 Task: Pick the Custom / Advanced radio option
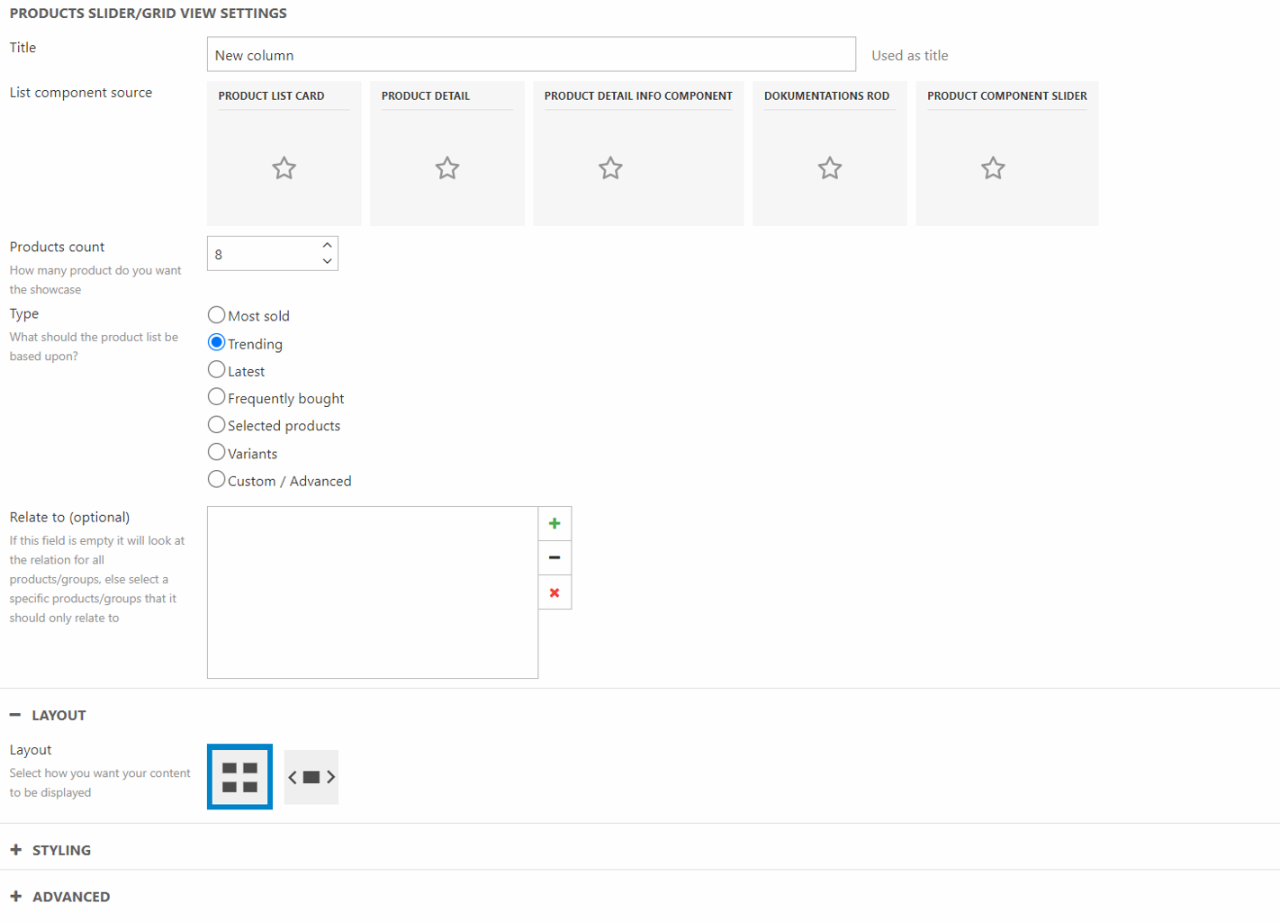click(x=217, y=480)
